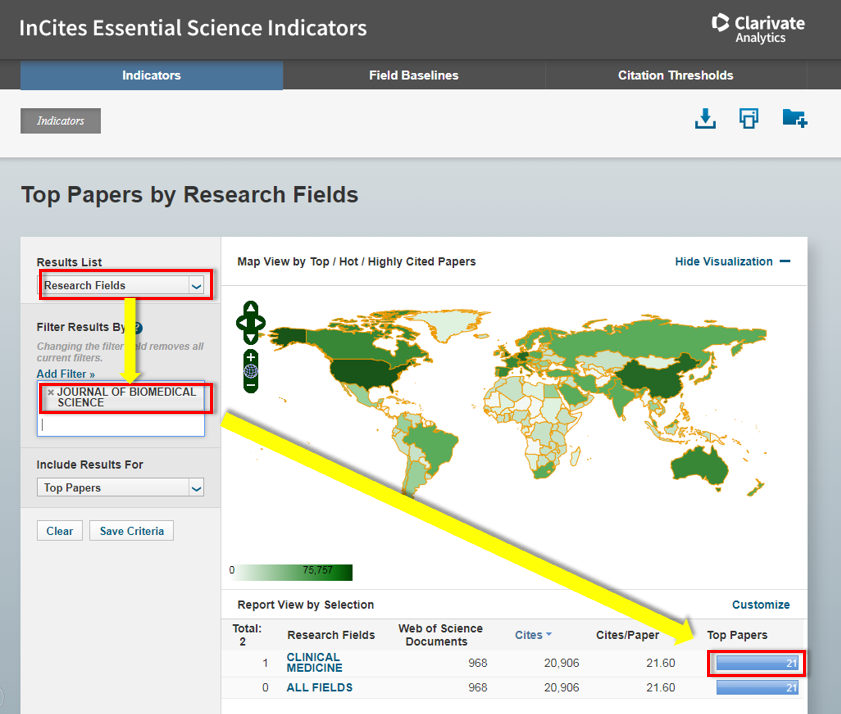Sort by the Cites column header
The width and height of the screenshot is (841, 714).
(529, 635)
